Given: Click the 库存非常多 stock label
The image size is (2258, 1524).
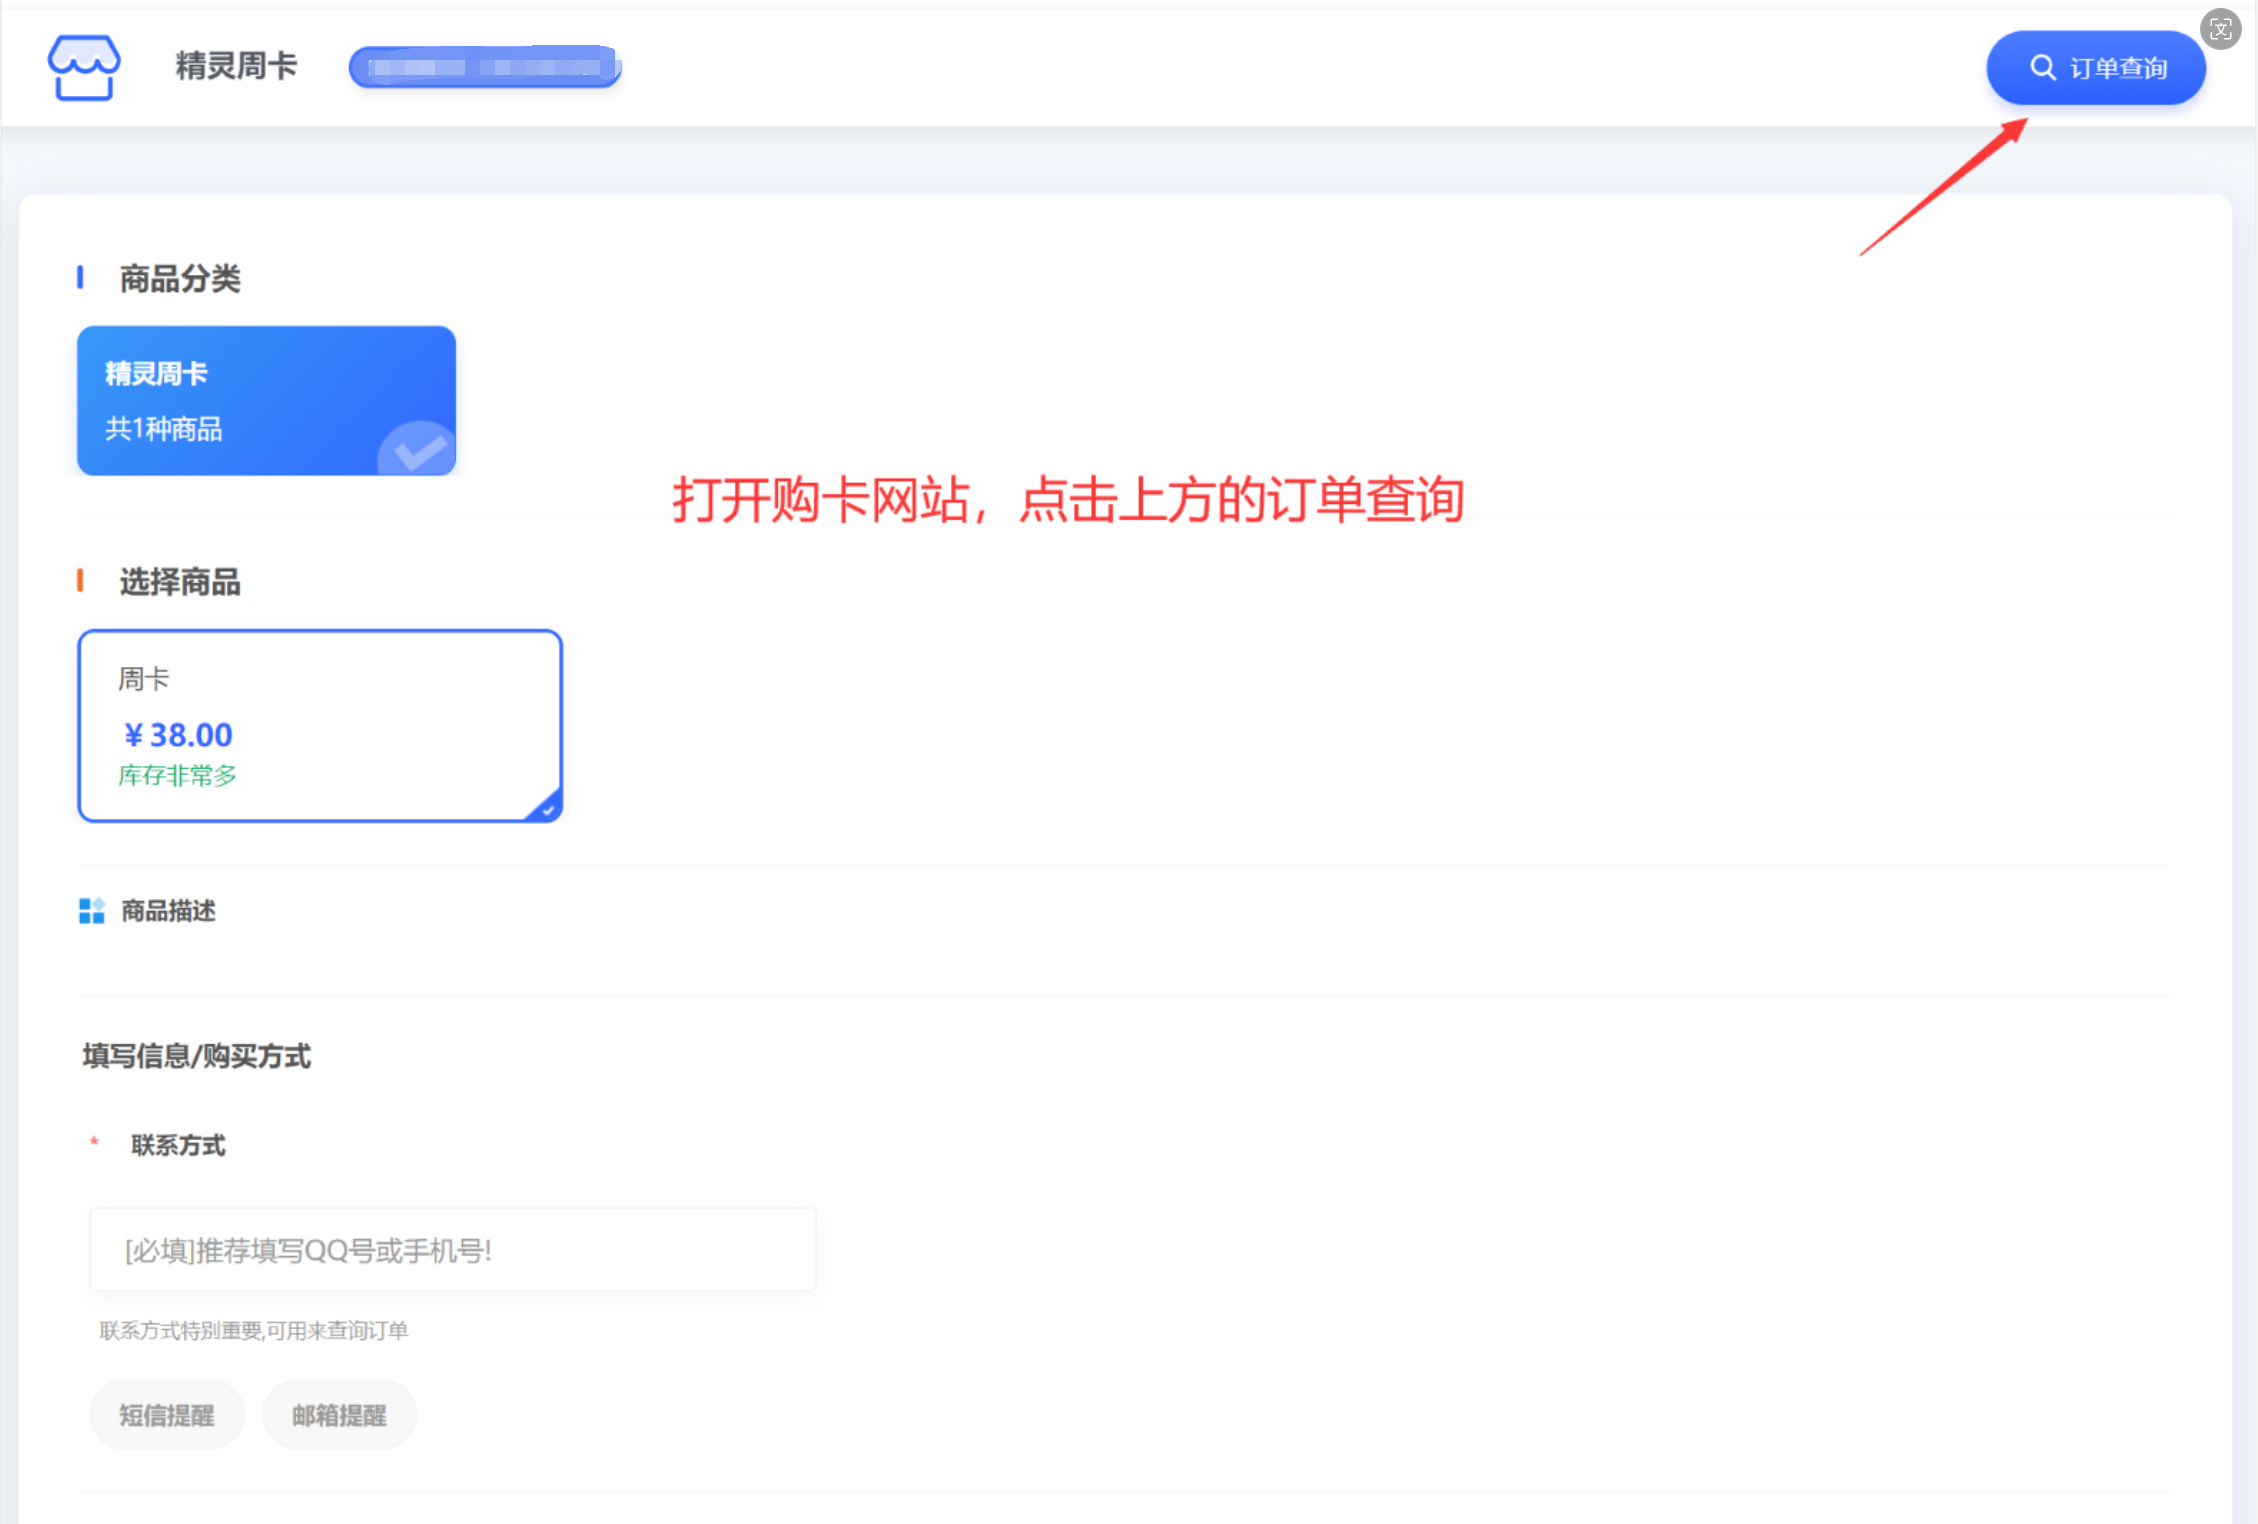Looking at the screenshot, I should (x=177, y=775).
